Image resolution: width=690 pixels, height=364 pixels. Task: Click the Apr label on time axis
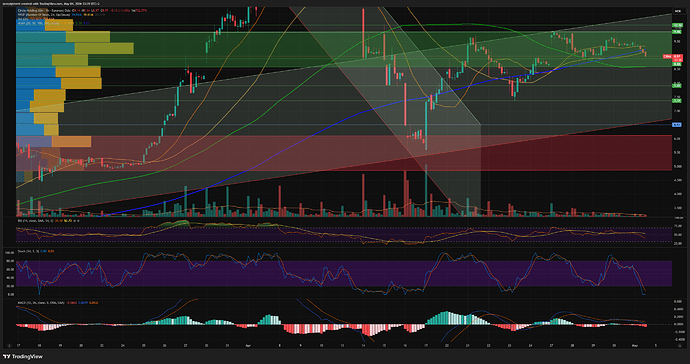pyautogui.click(x=247, y=346)
